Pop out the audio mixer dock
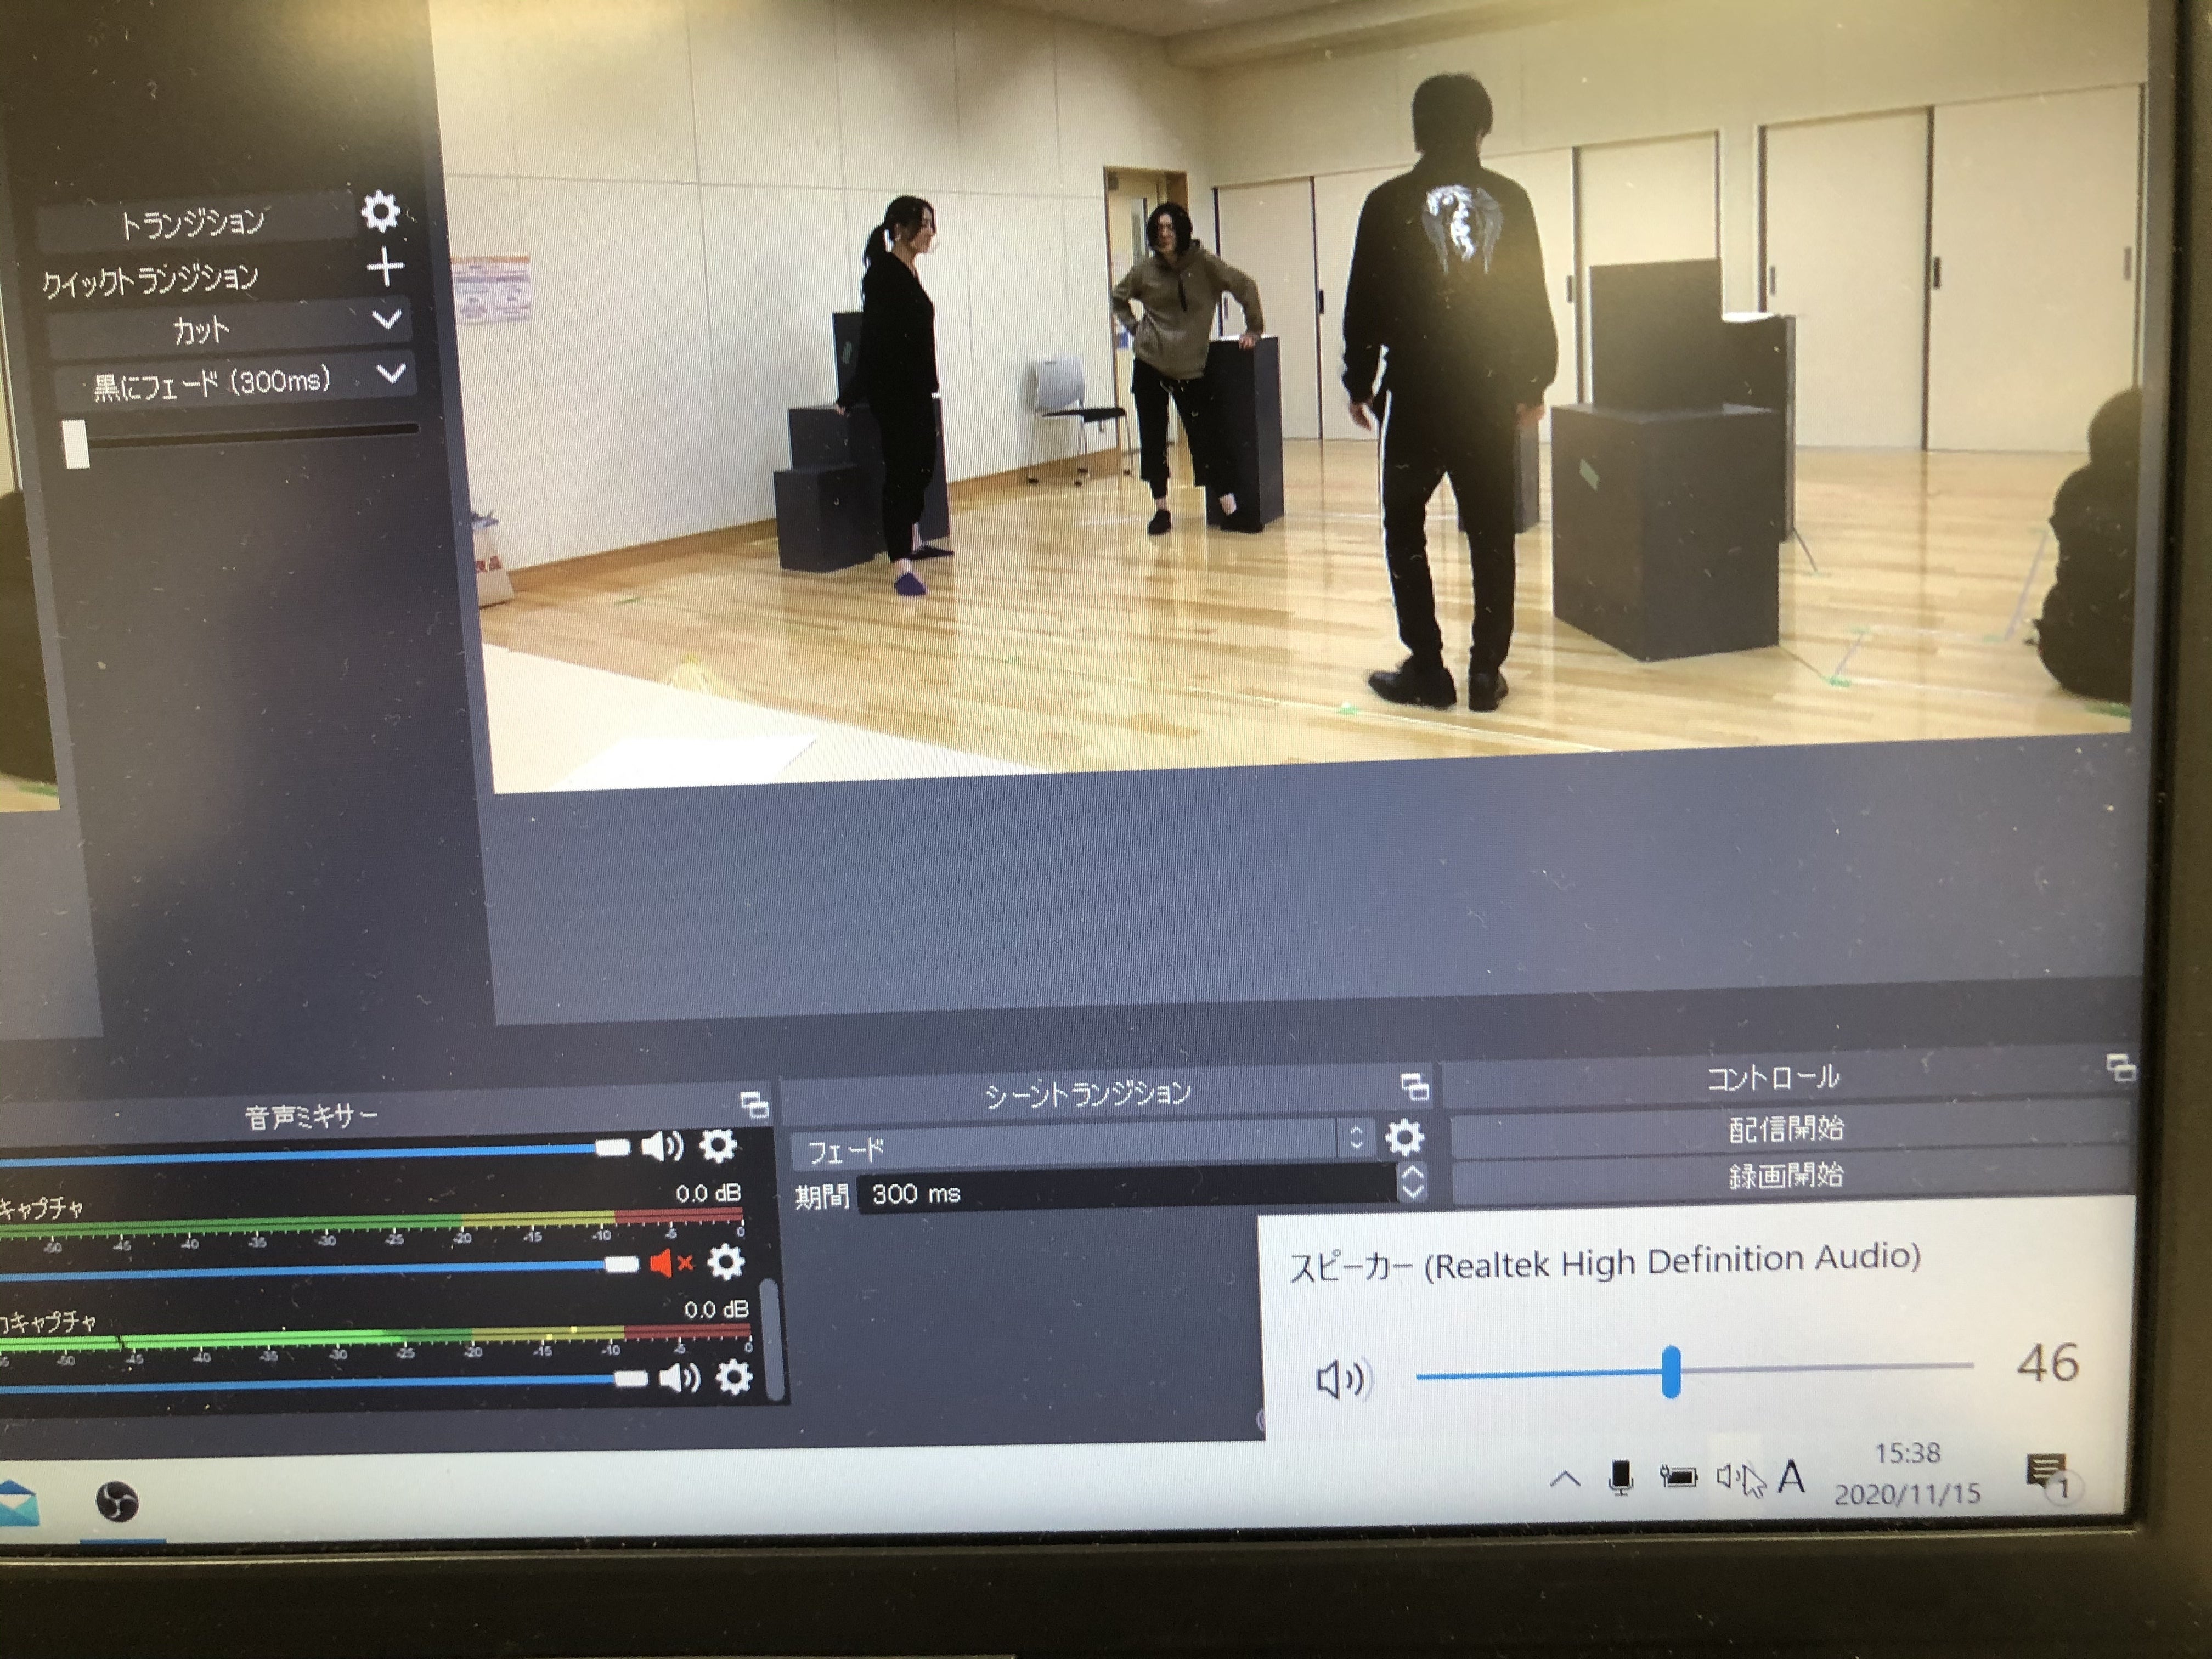The image size is (2212, 1659). [754, 1105]
